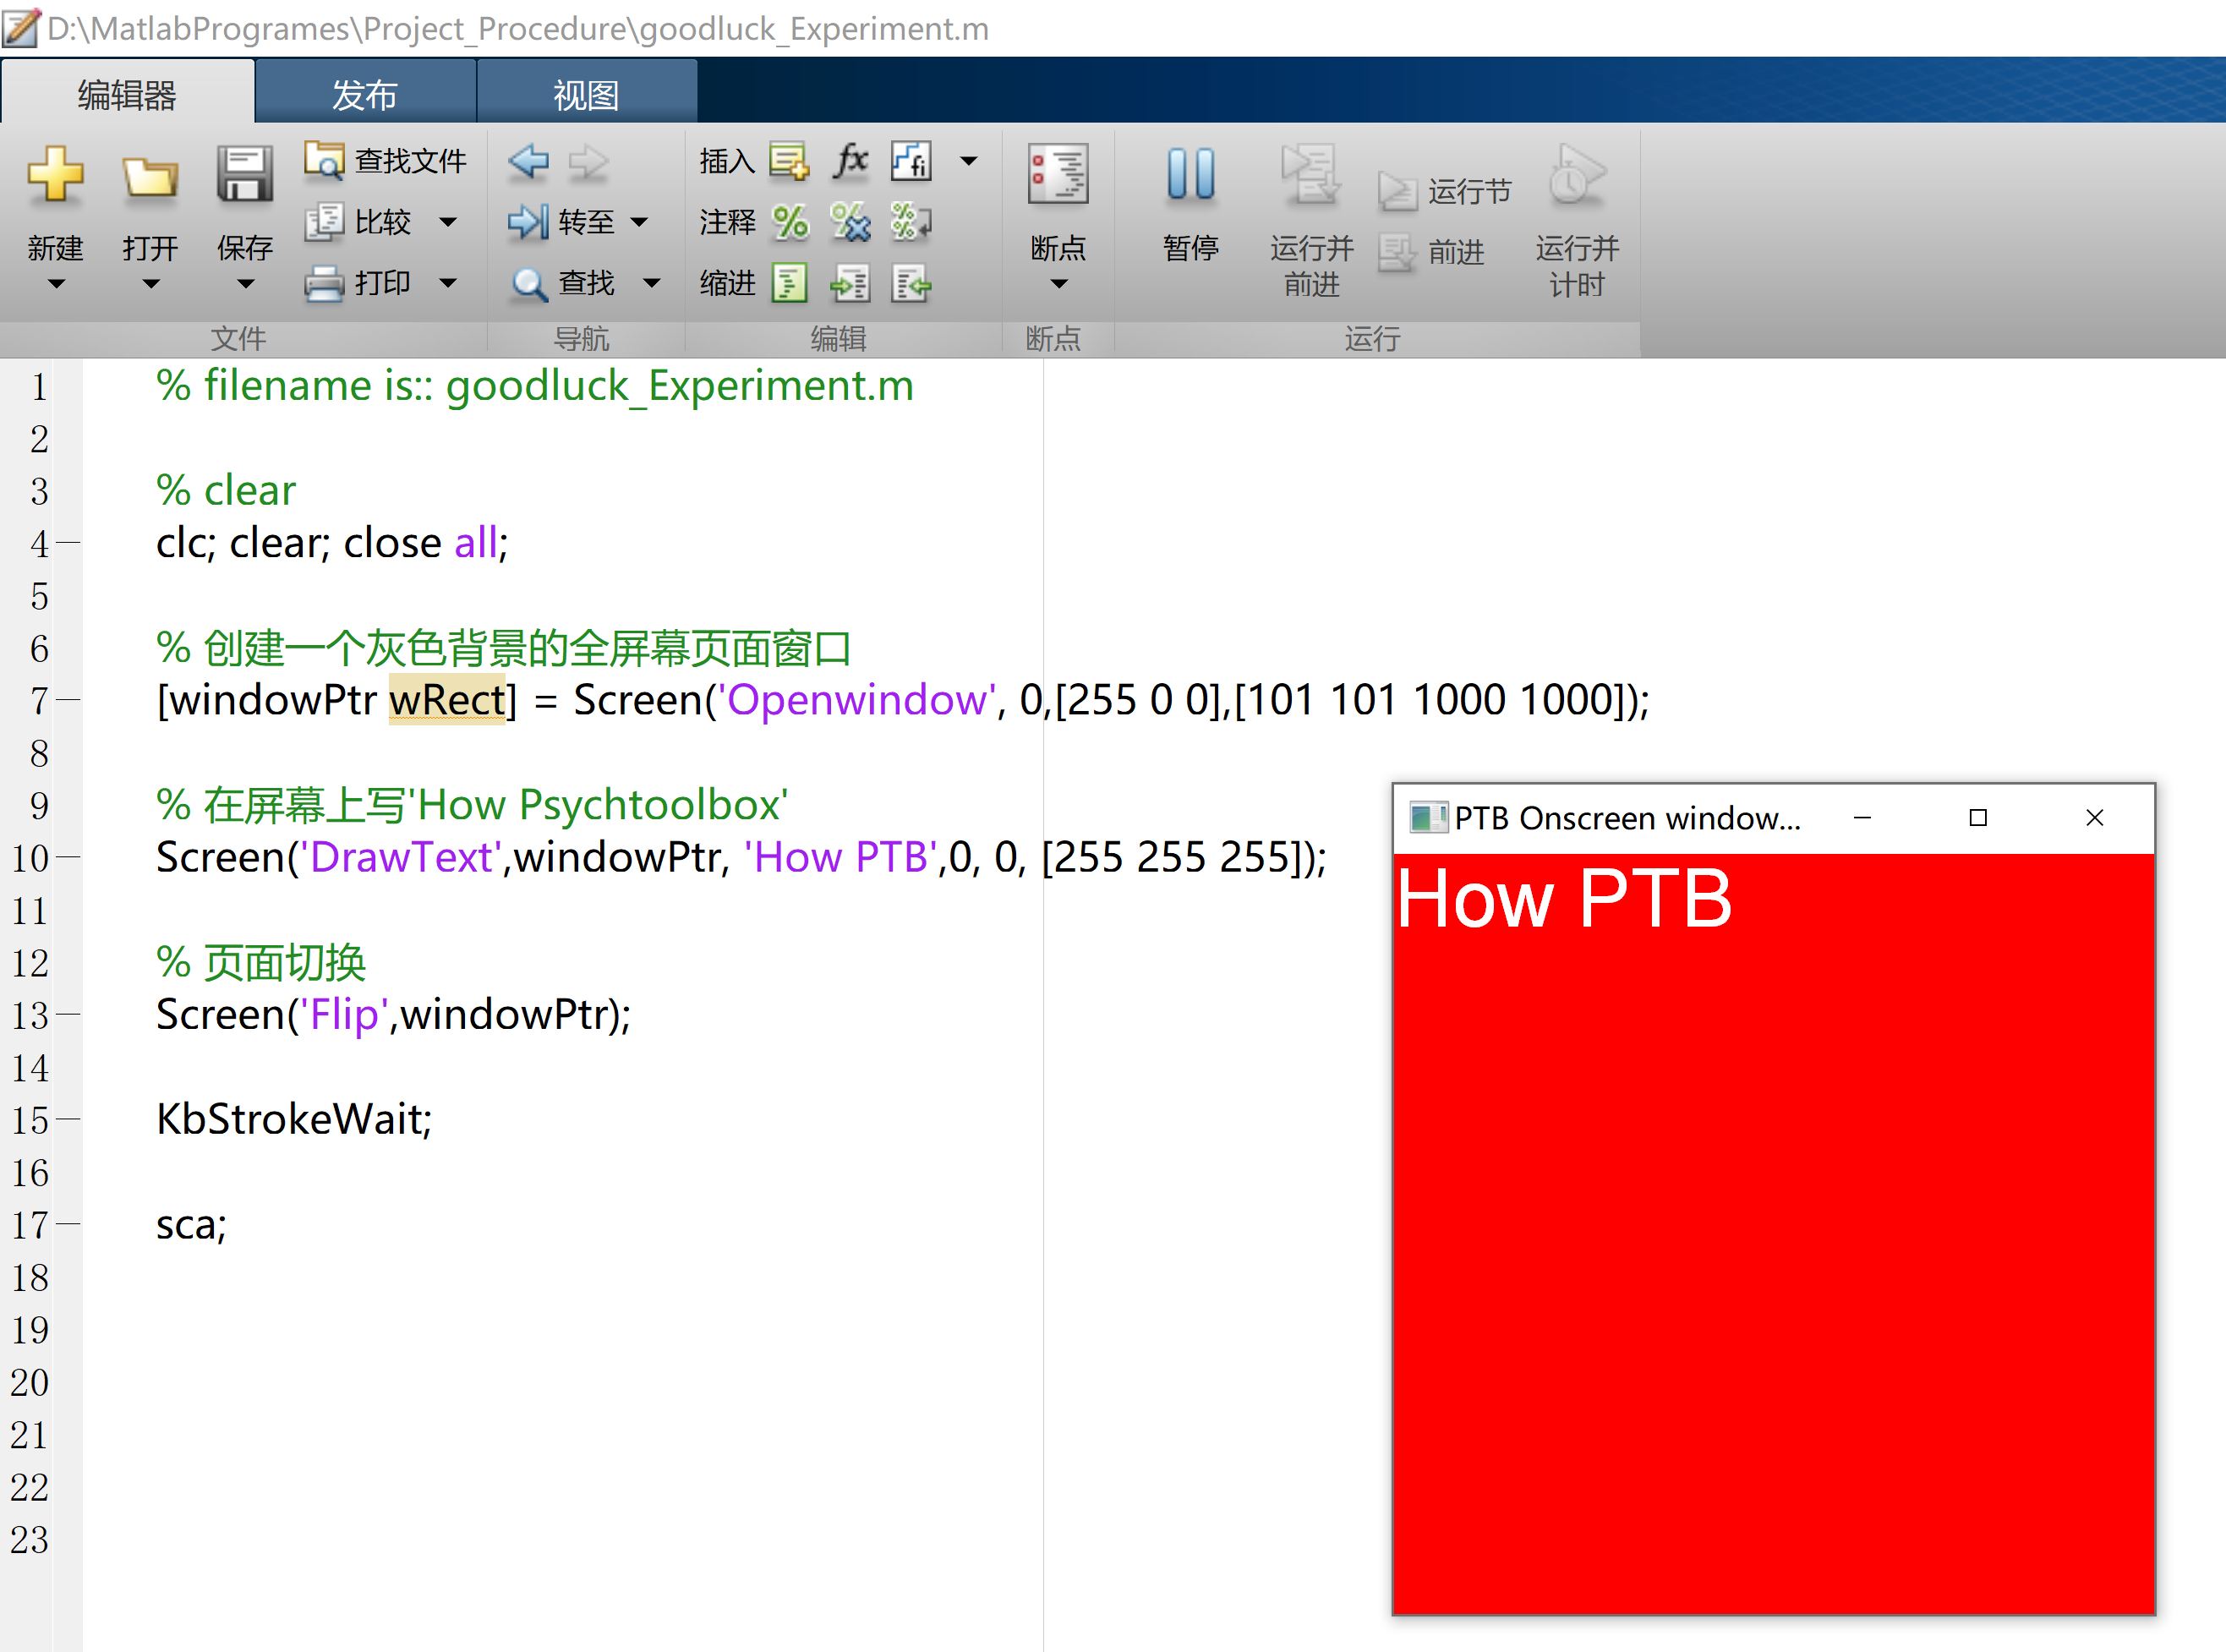
Task: Open the 转至 go-to dropdown
Action: [641, 223]
